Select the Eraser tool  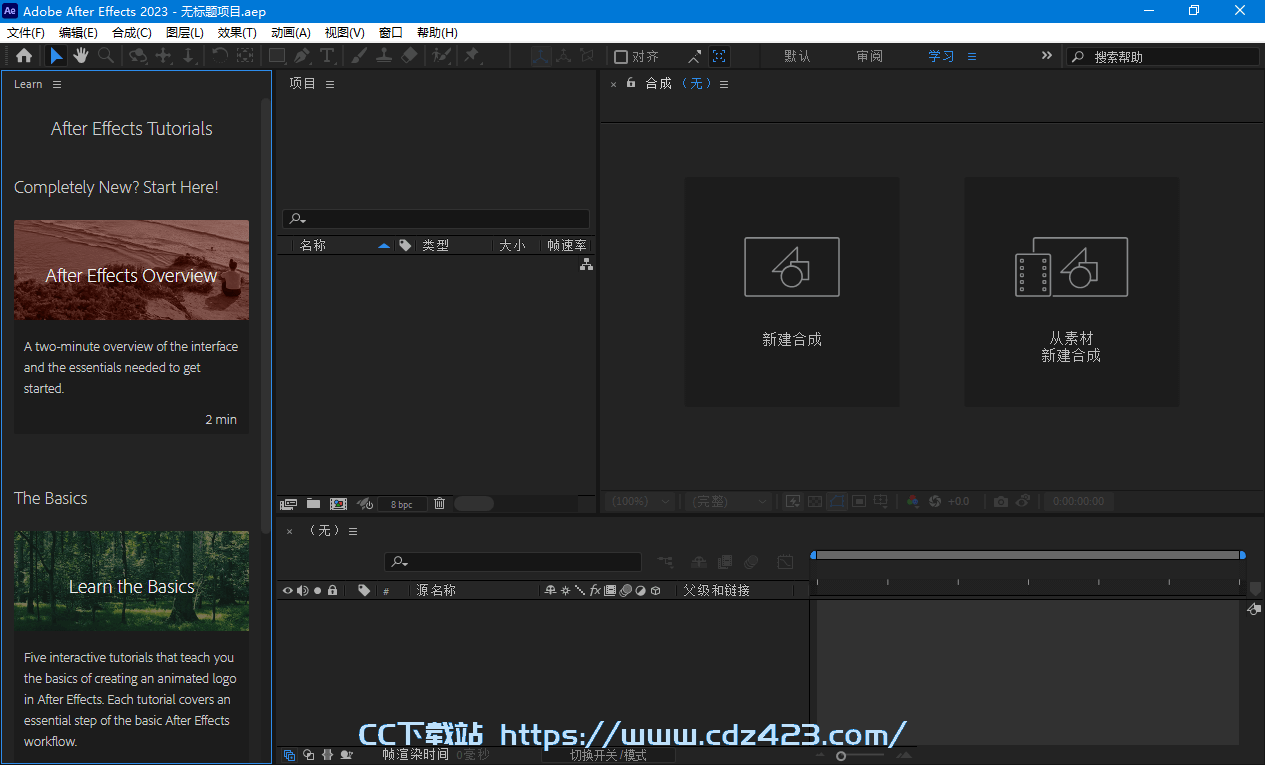pos(408,56)
